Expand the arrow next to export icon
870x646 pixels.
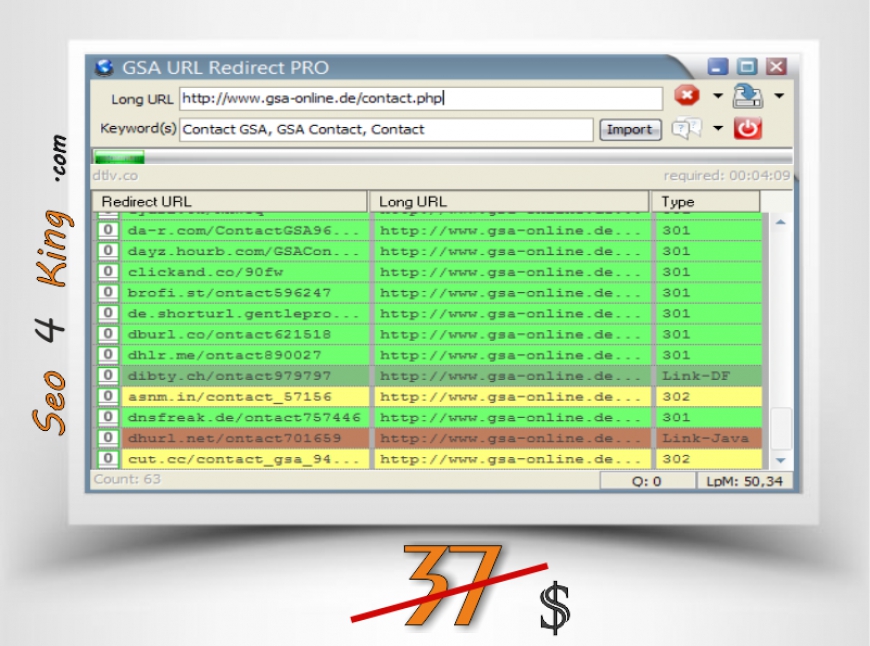[x=779, y=96]
